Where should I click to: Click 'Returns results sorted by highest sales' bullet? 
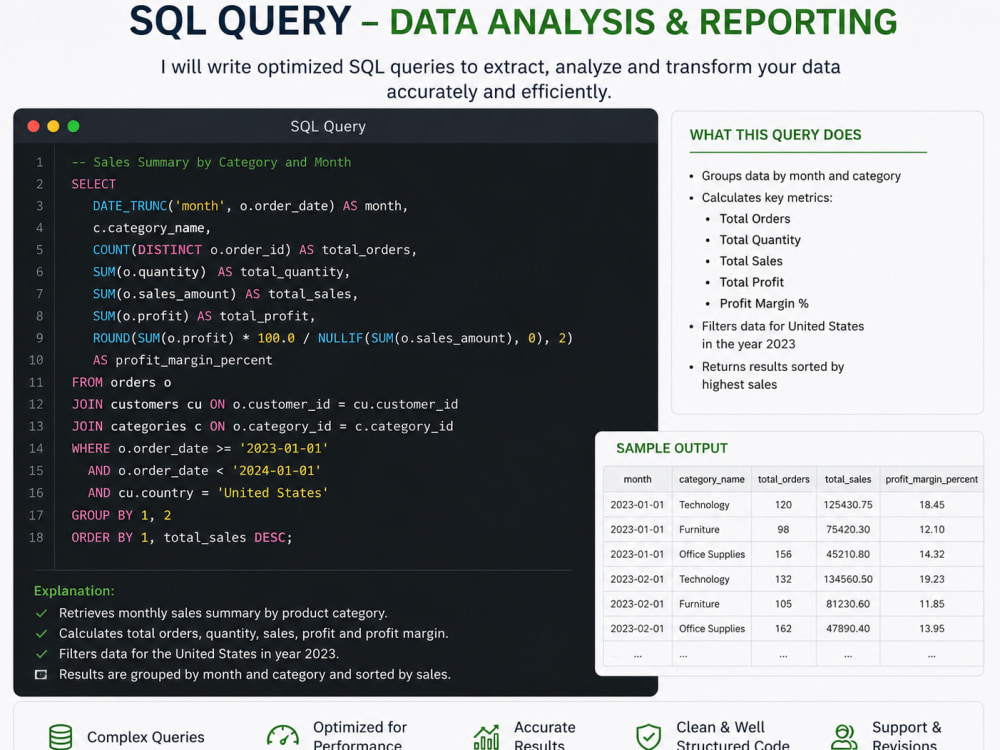(x=772, y=376)
